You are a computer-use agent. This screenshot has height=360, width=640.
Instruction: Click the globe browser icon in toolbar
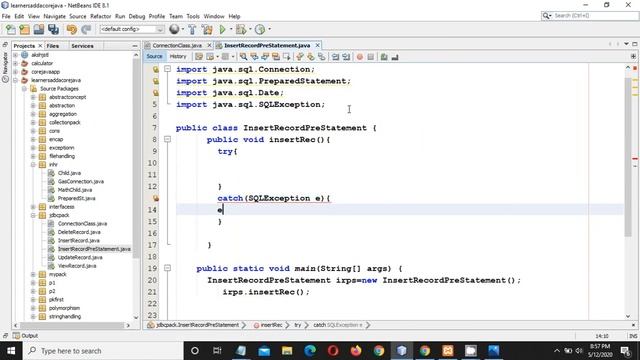click(x=174, y=29)
